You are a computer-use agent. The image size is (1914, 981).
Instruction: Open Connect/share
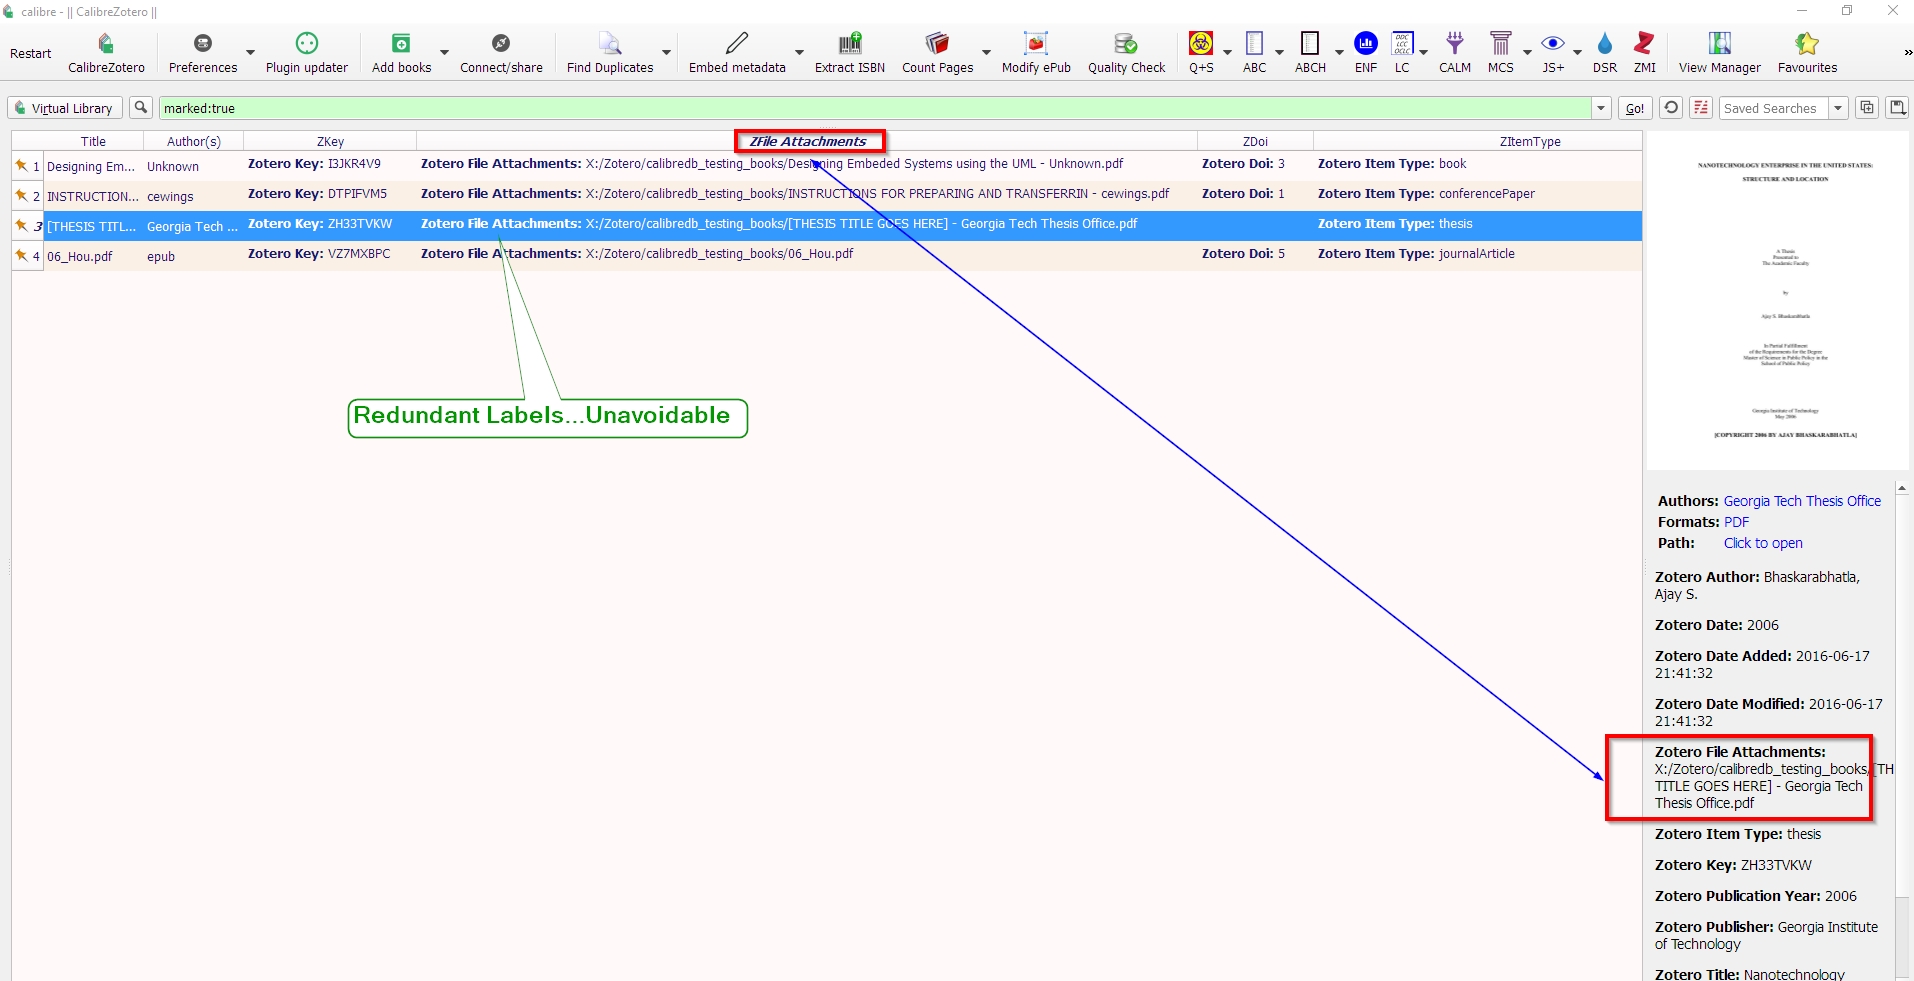(501, 52)
